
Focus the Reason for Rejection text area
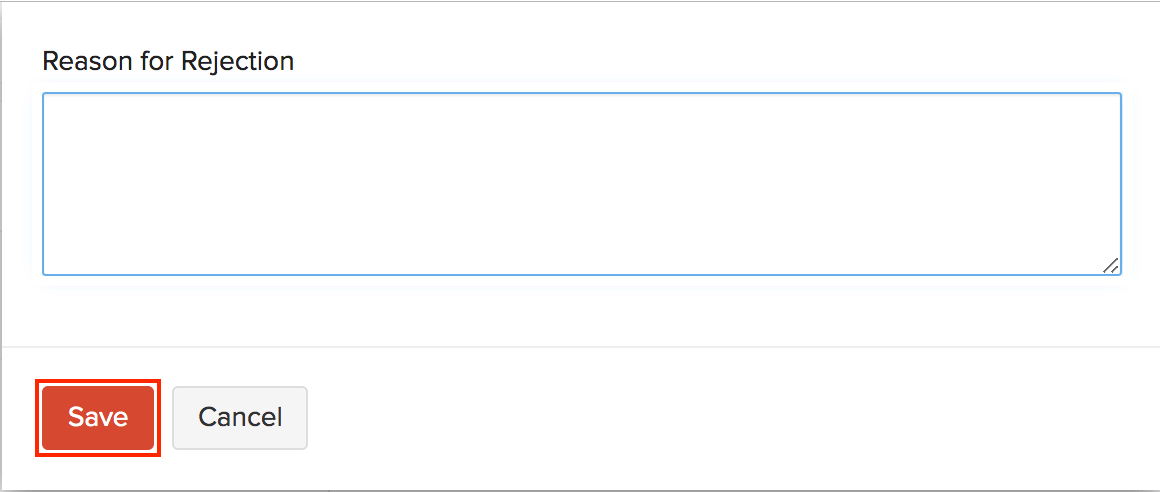[581, 184]
